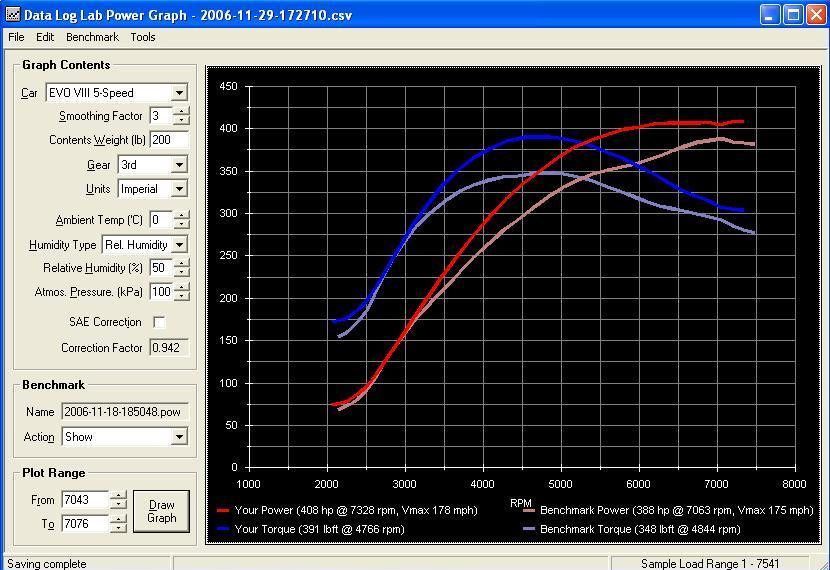Increase Ambient Temp using up spinner
Viewport: 830px width, 570px height.
click(x=181, y=215)
